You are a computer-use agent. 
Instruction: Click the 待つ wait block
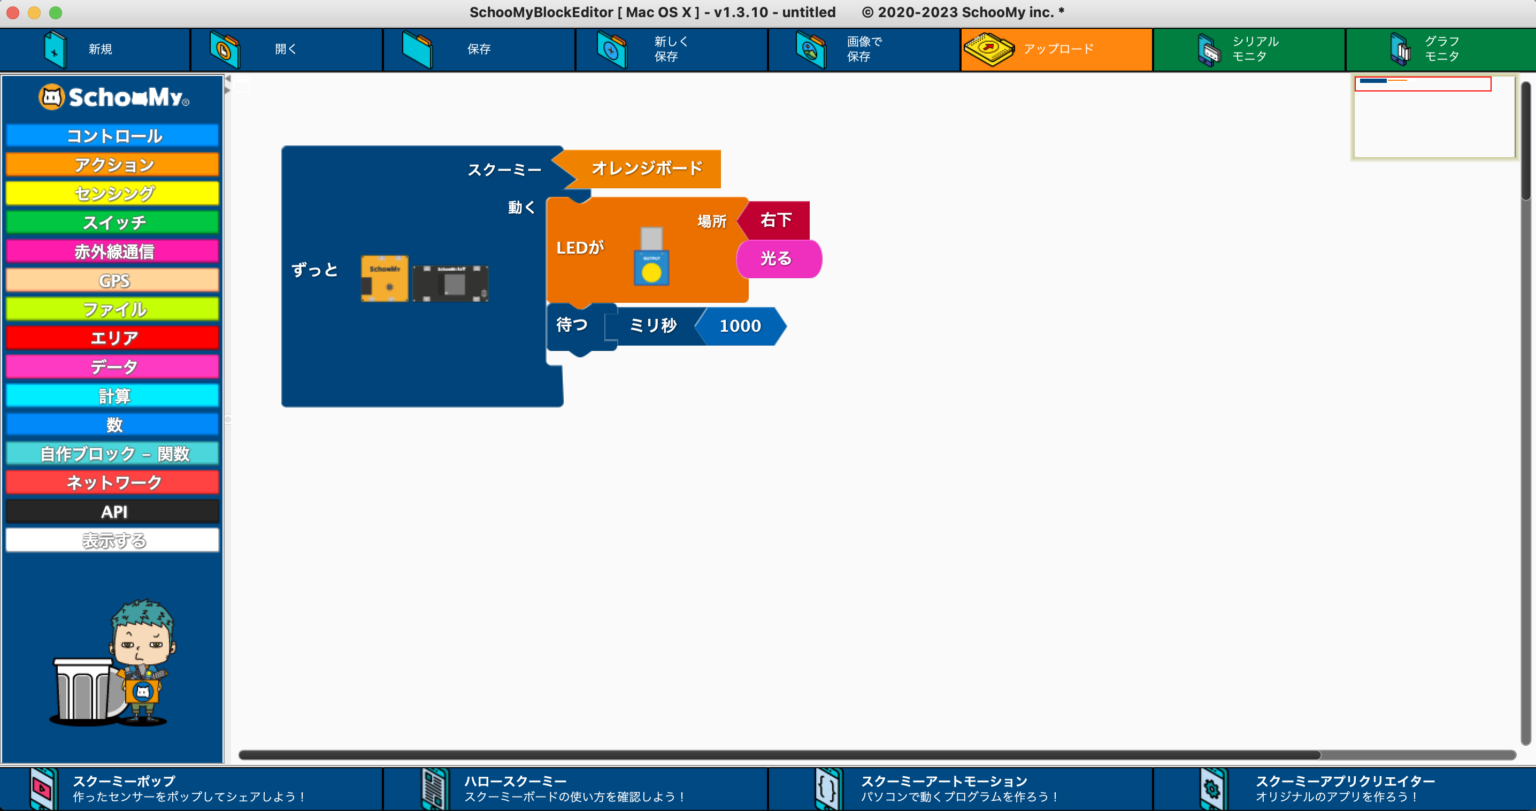pos(572,326)
